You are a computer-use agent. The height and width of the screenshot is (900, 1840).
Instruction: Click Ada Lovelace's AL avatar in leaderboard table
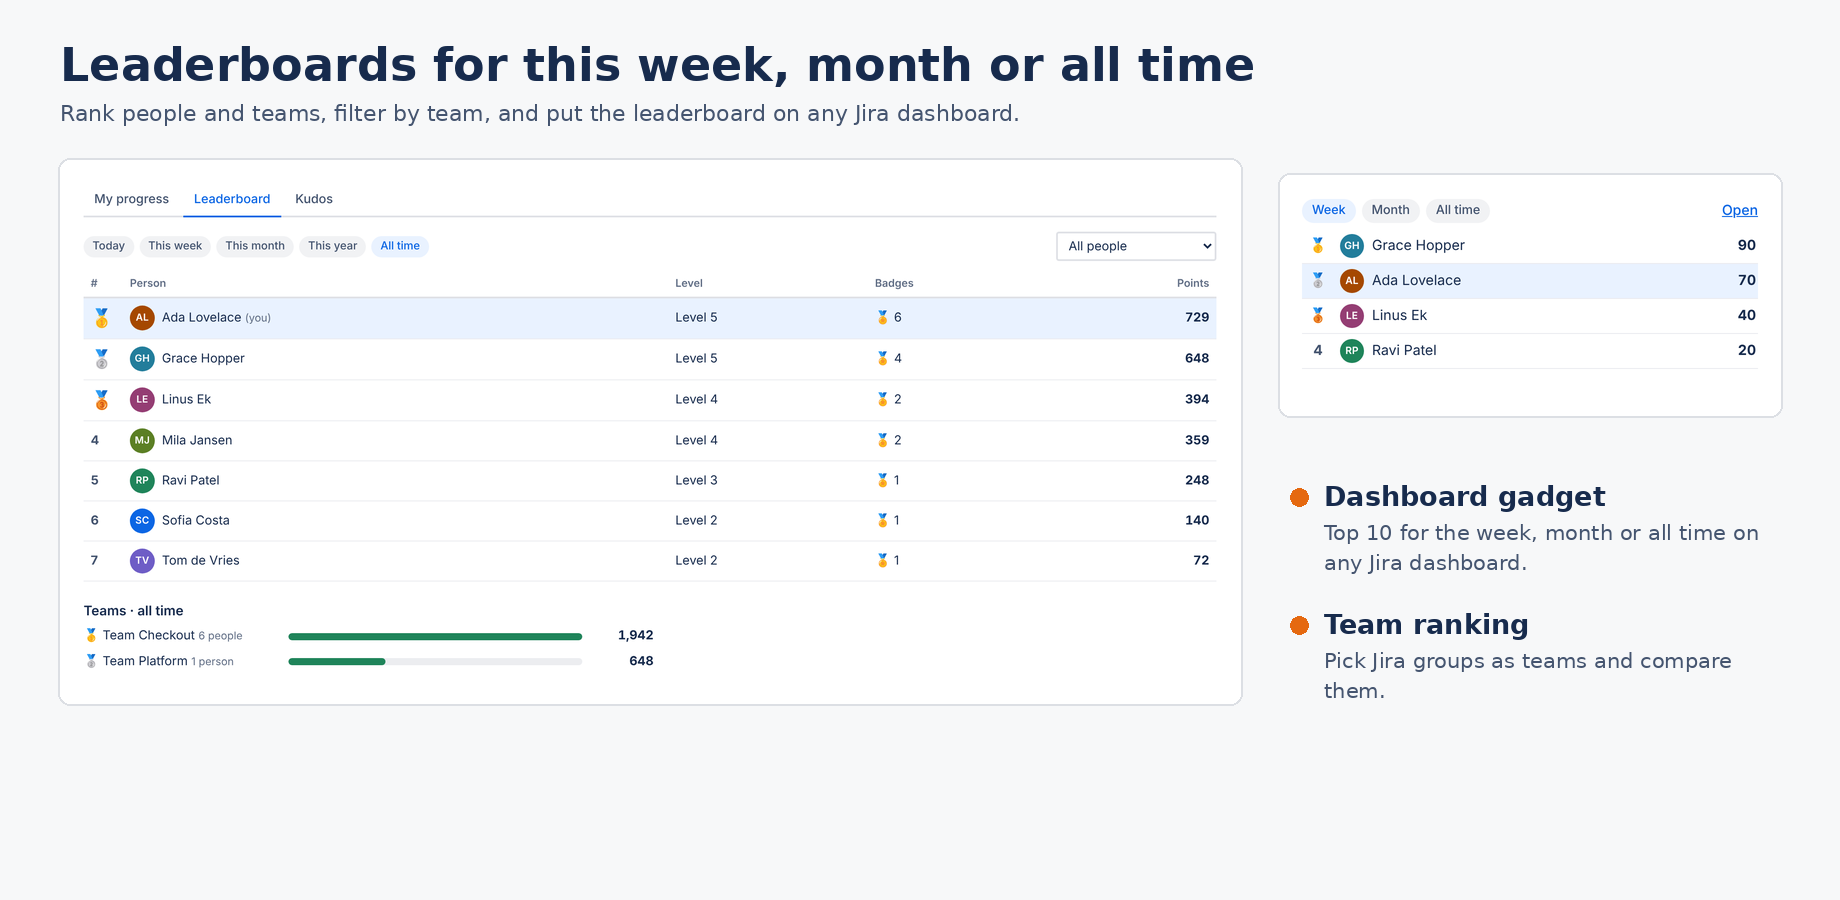click(142, 318)
